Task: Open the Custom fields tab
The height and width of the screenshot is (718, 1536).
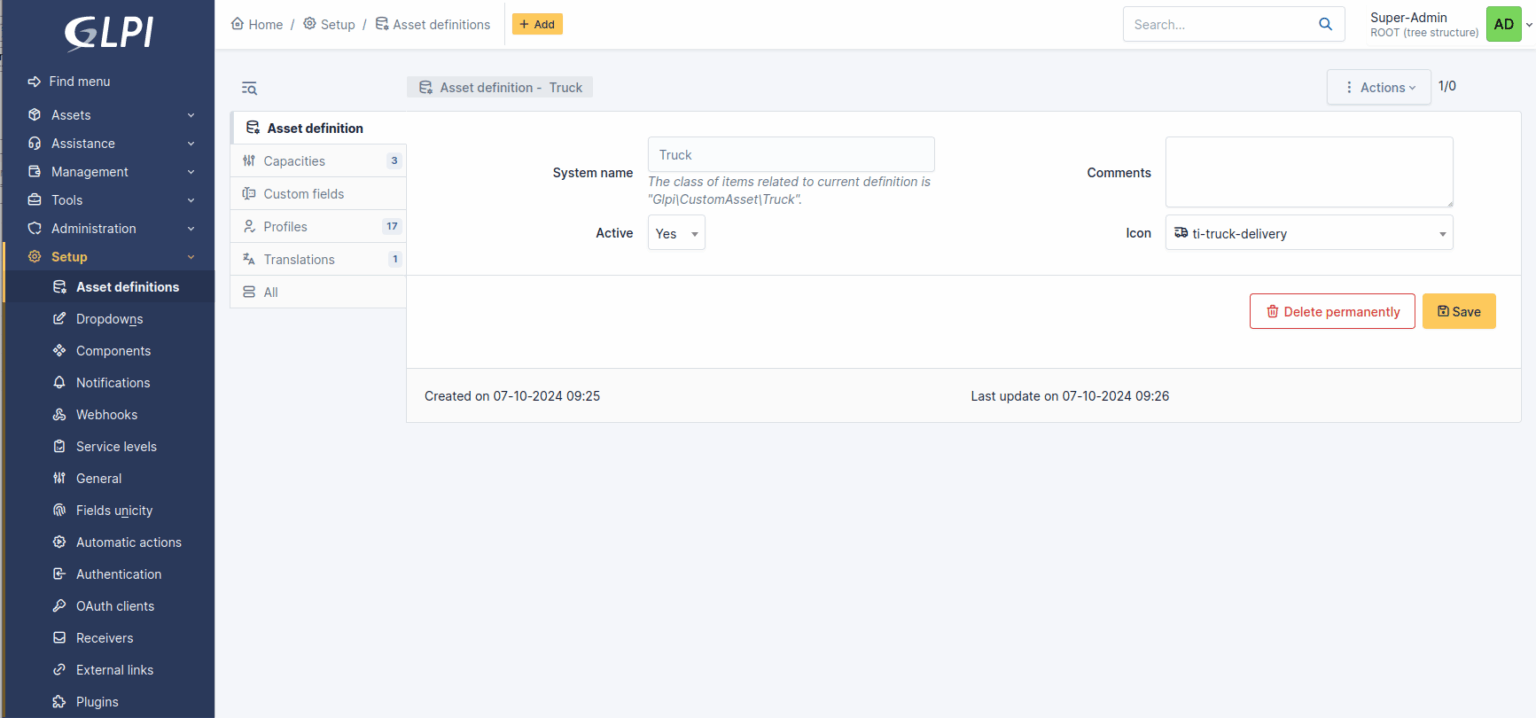Action: pyautogui.click(x=303, y=194)
